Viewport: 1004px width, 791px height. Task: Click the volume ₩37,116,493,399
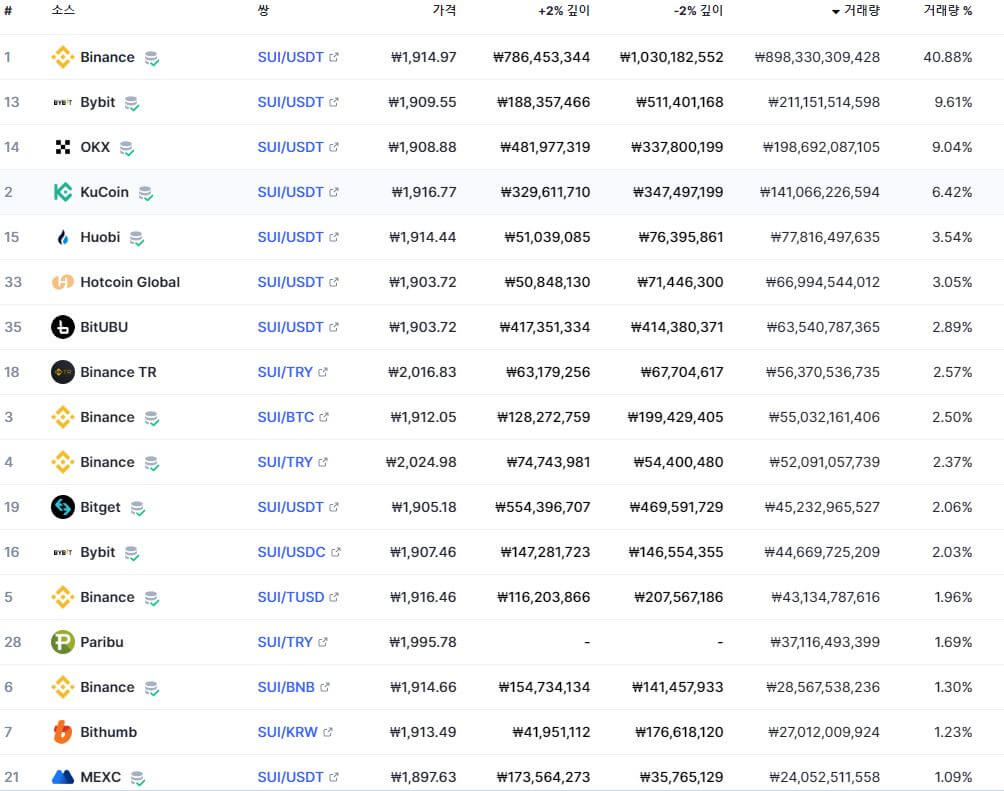[x=825, y=642]
